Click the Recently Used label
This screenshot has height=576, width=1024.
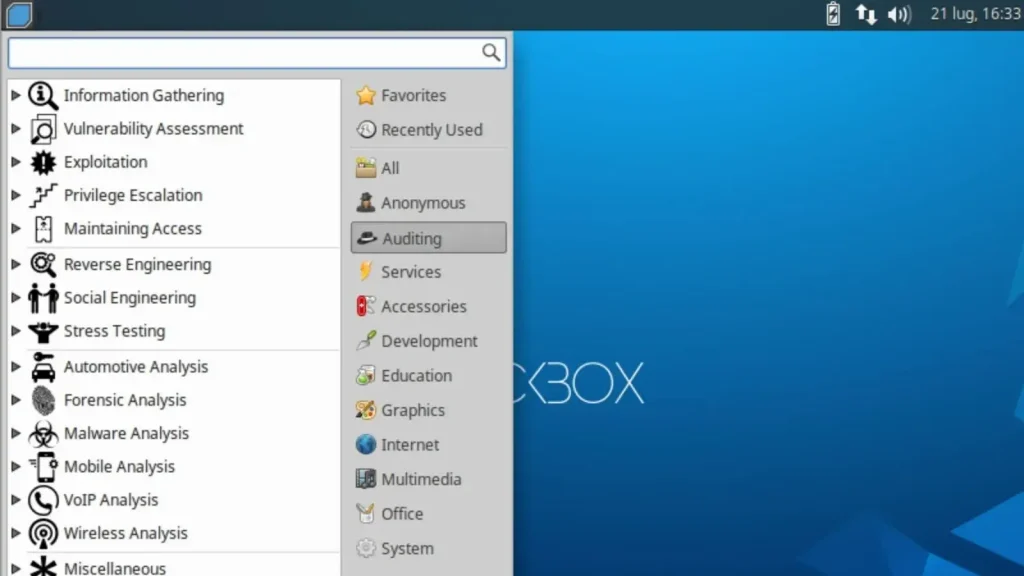[432, 130]
